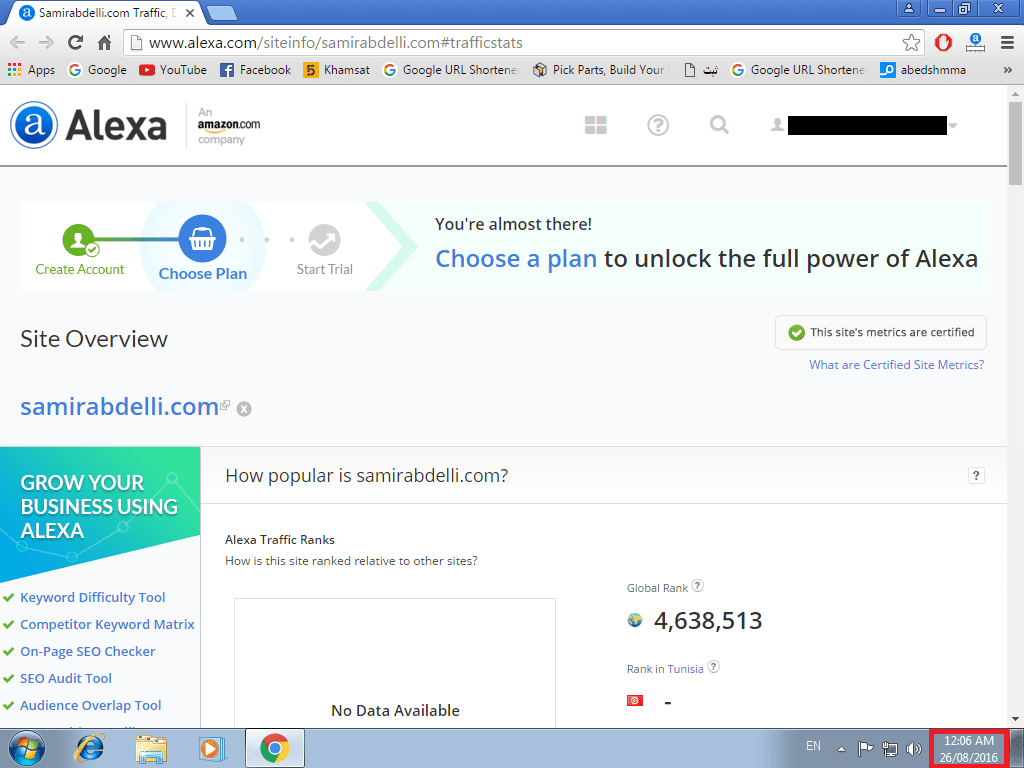Click the network tray icon
The width and height of the screenshot is (1024, 768).
point(889,748)
